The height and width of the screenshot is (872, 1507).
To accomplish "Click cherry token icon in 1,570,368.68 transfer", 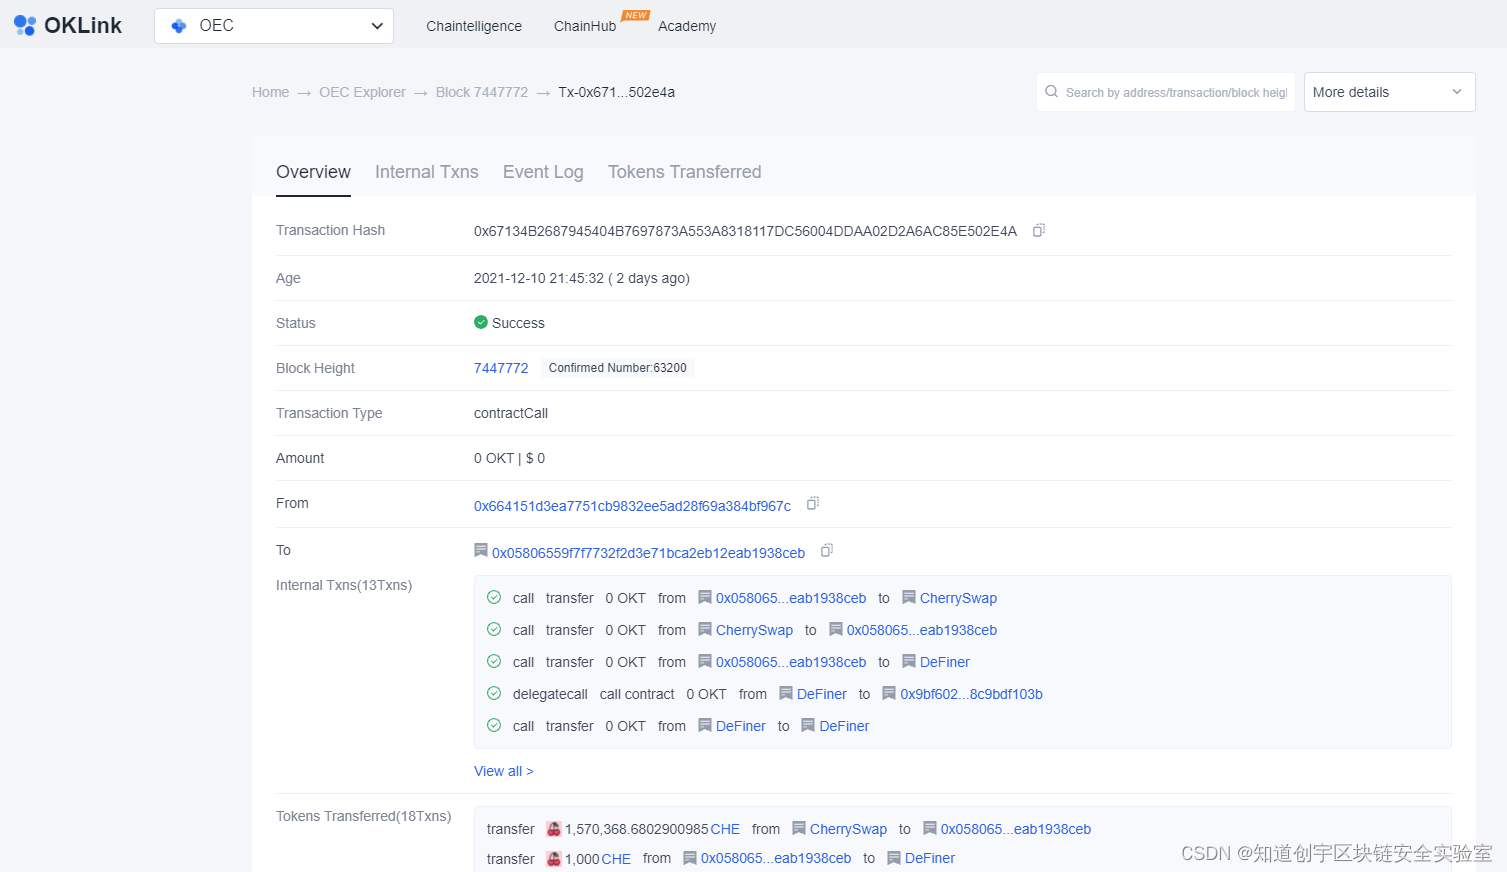I will [554, 829].
